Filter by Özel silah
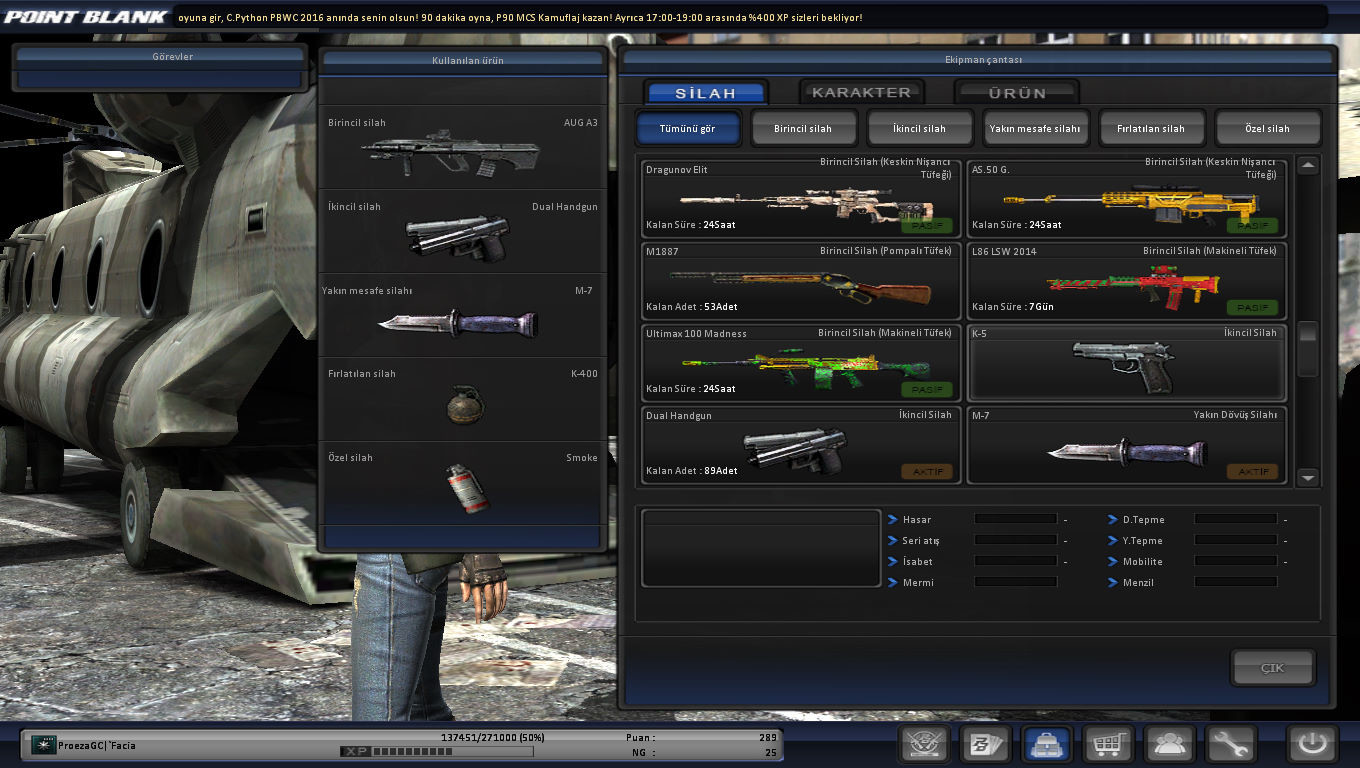This screenshot has height=768, width=1360. point(1268,128)
